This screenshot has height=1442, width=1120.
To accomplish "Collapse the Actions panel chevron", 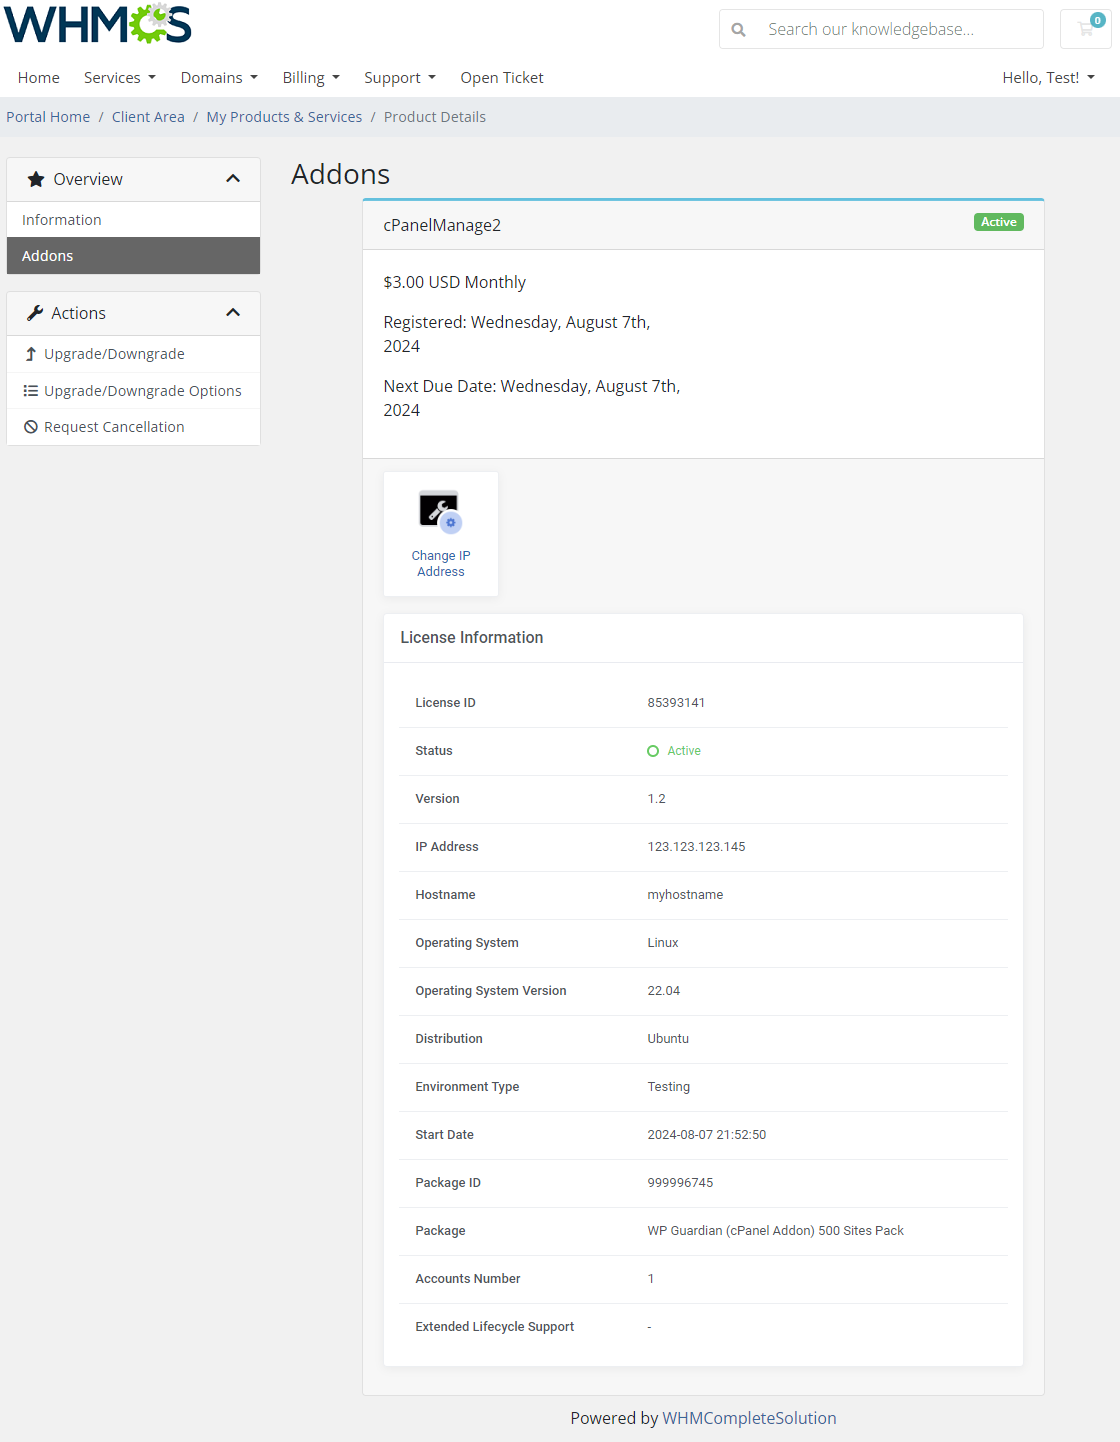I will (x=233, y=313).
